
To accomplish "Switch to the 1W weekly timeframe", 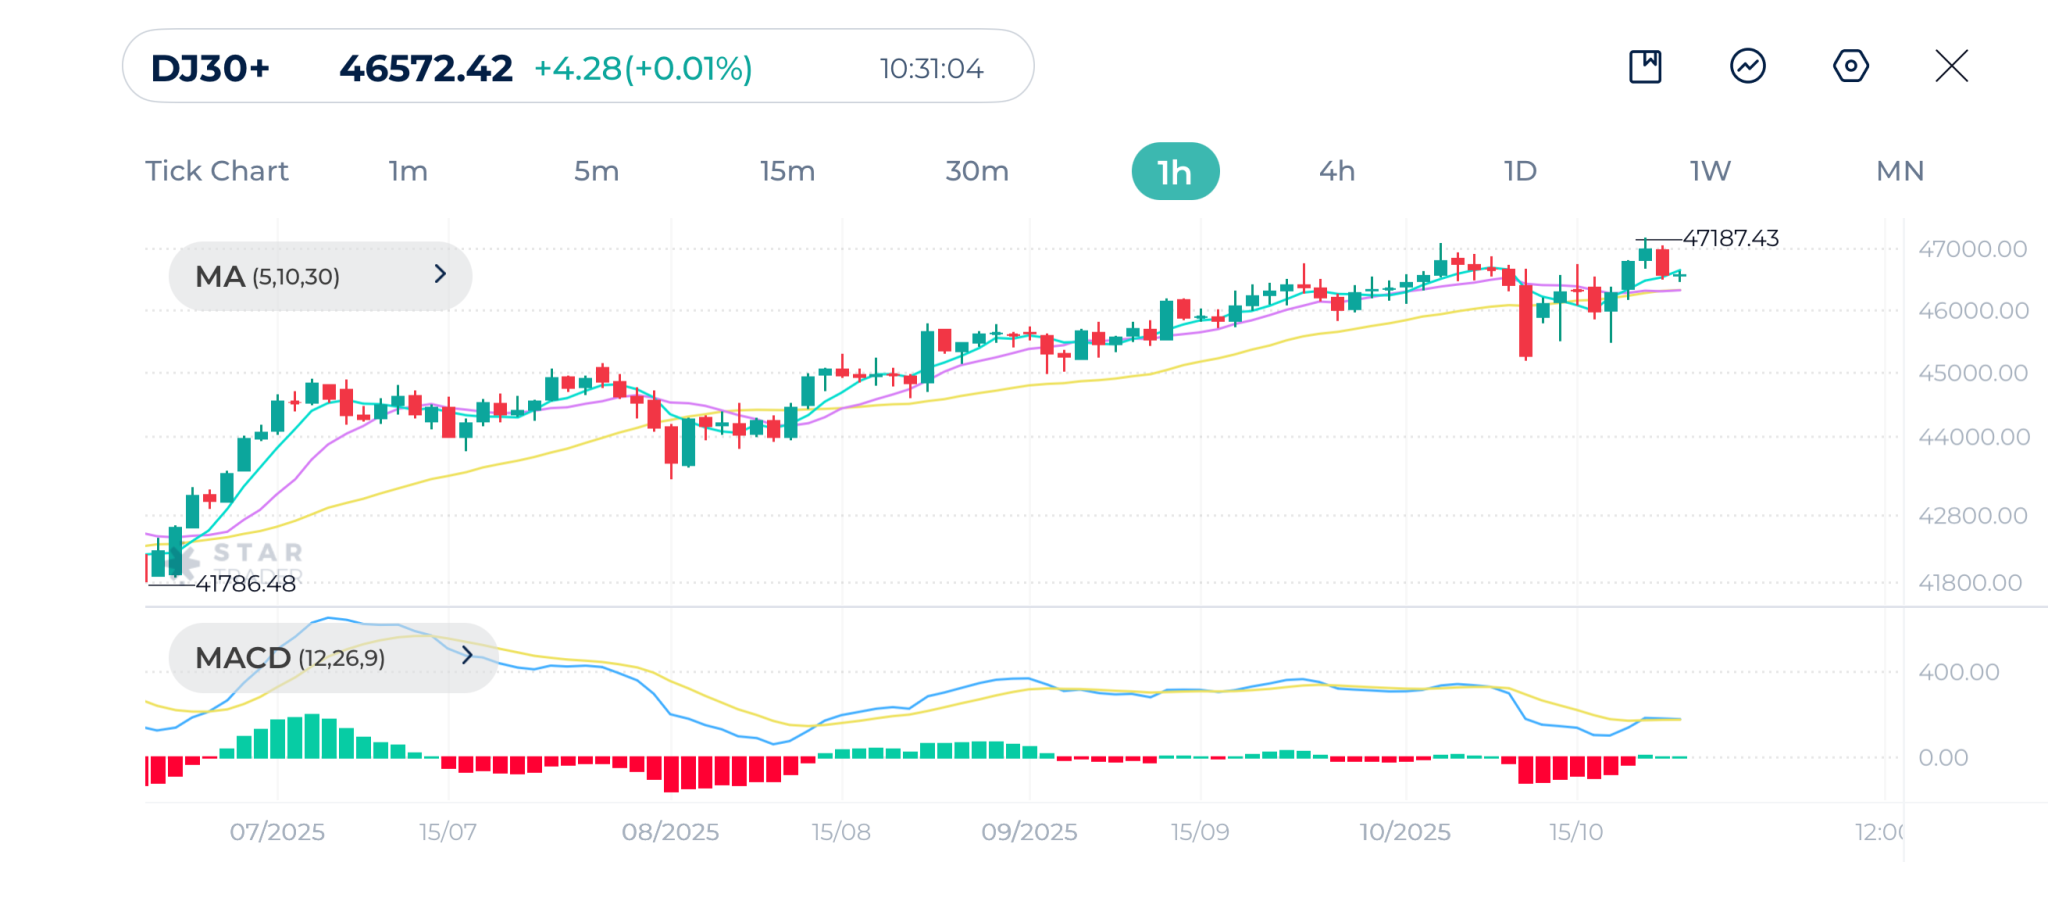I will 1710,171.
